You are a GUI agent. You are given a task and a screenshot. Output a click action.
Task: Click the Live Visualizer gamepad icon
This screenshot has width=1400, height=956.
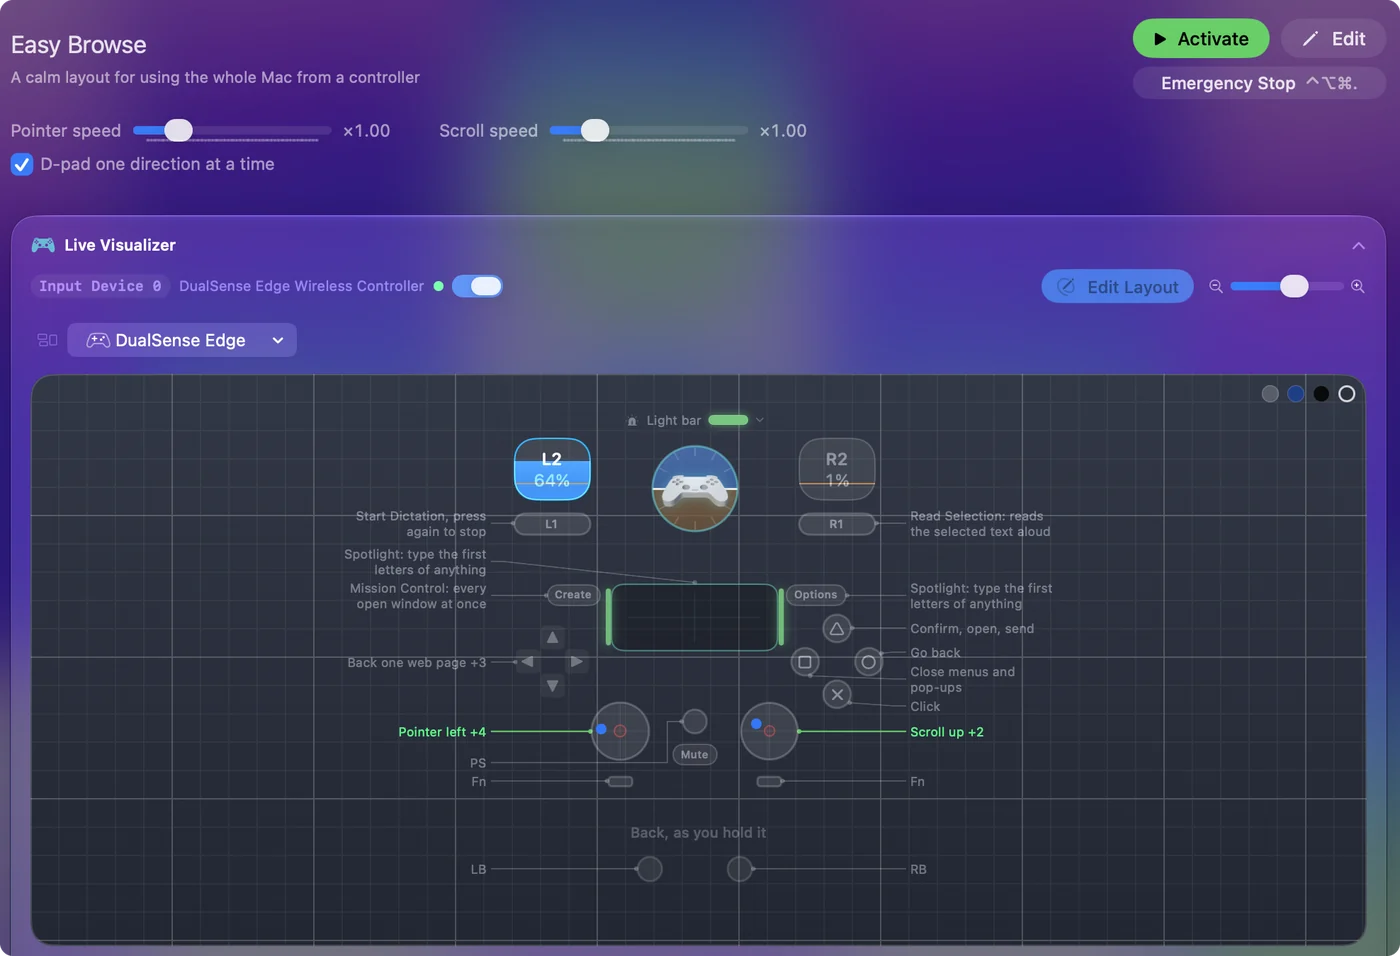pos(43,245)
